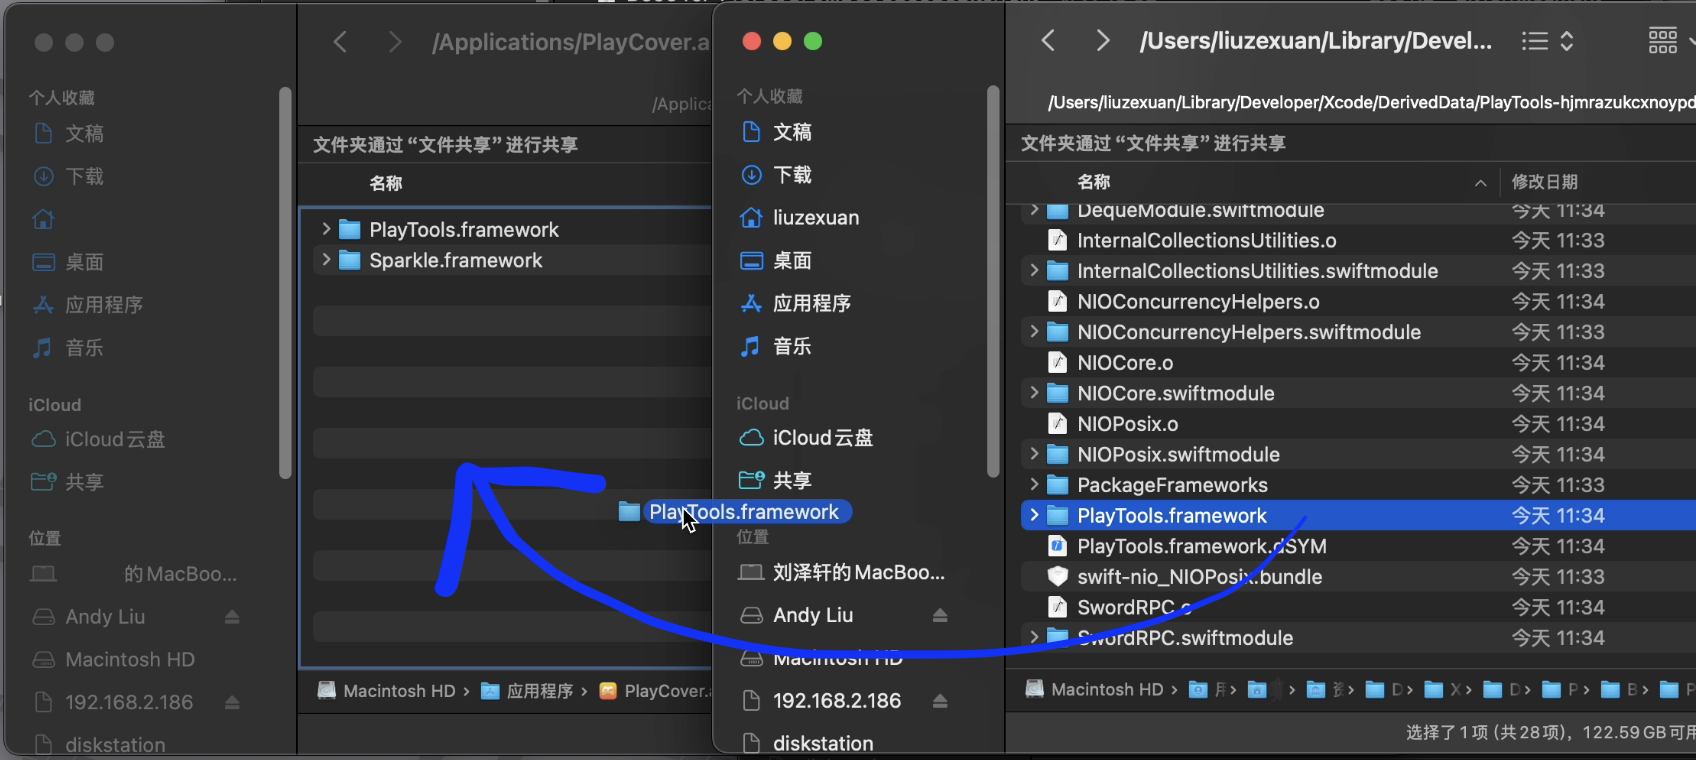The image size is (1696, 760).
Task: Eject 192.168.2.186 in back window sidebar
Action: [232, 702]
